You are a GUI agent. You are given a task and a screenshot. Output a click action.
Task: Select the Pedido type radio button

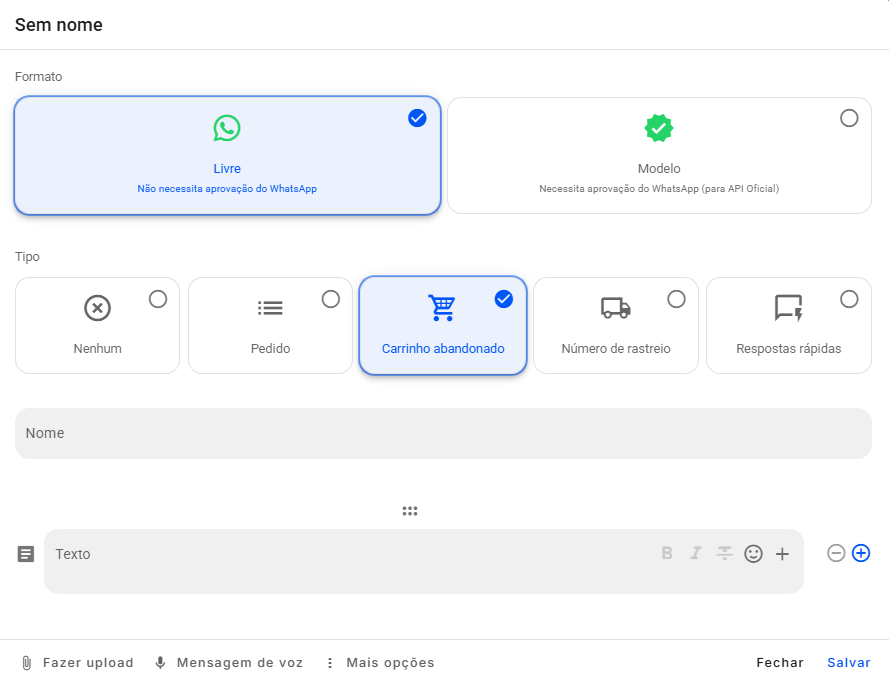331,299
